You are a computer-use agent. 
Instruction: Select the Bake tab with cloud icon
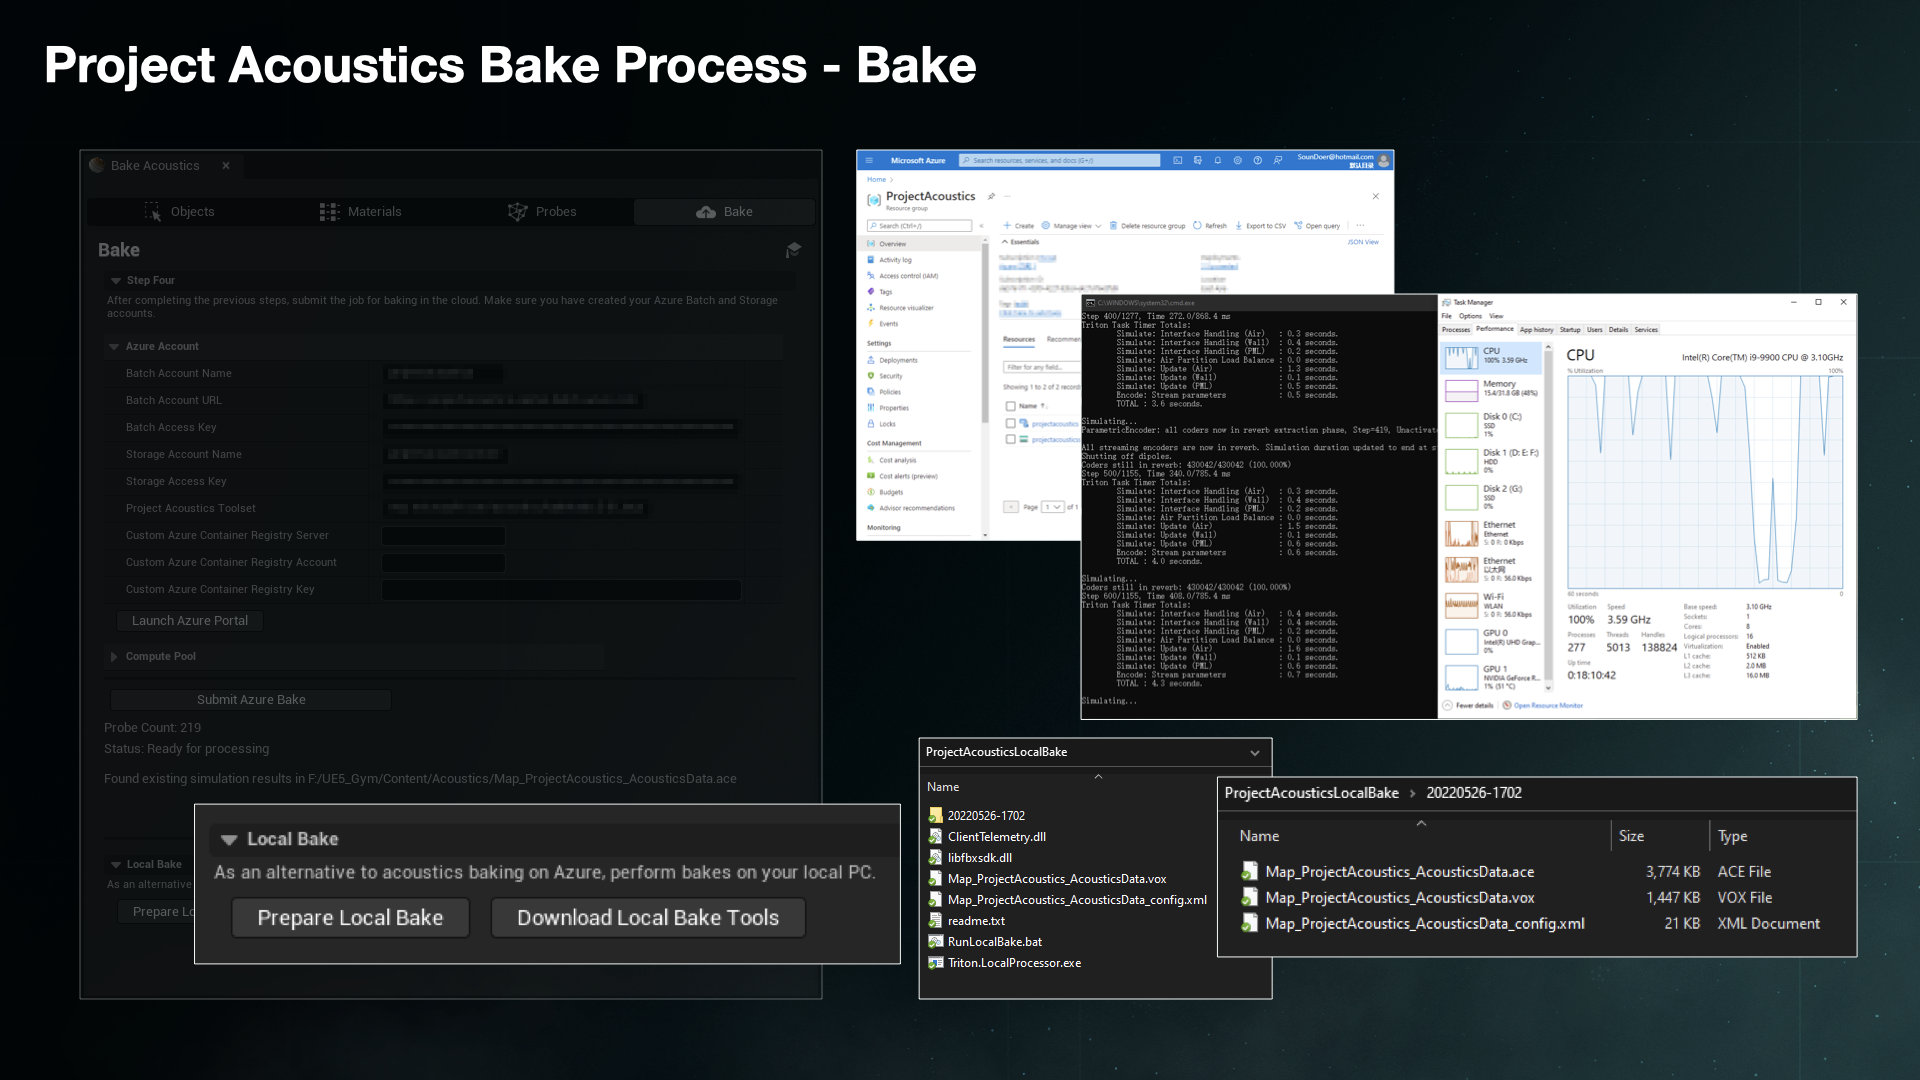coord(724,212)
